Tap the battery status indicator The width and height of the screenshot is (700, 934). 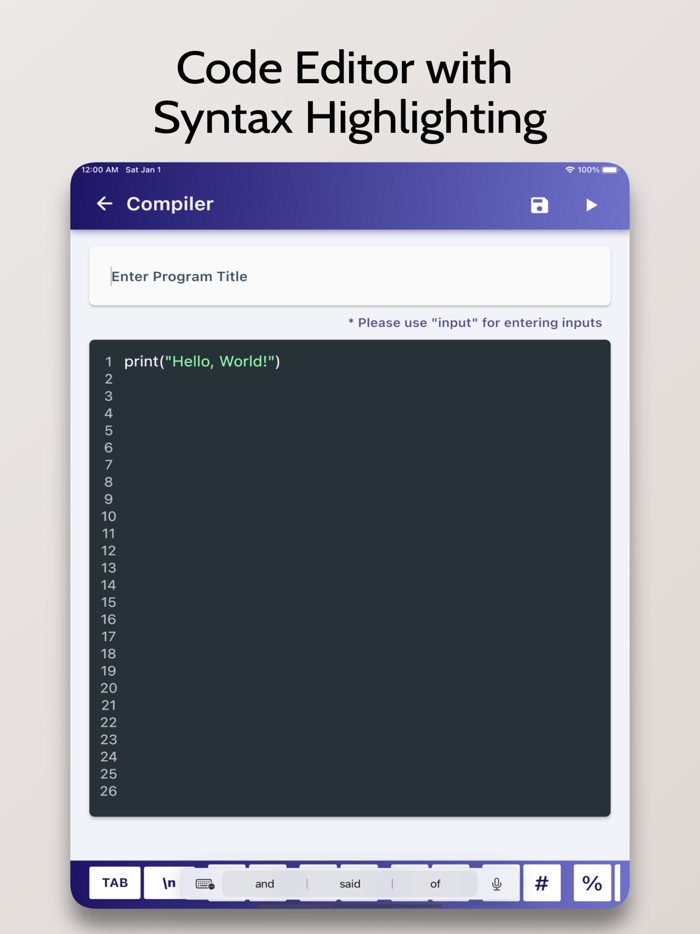pos(609,170)
